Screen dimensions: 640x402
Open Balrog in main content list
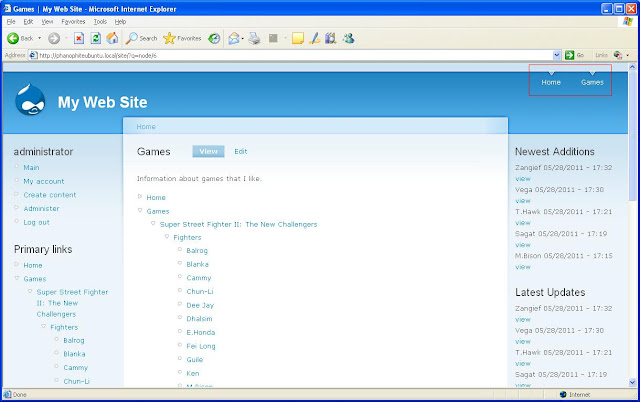(x=197, y=251)
